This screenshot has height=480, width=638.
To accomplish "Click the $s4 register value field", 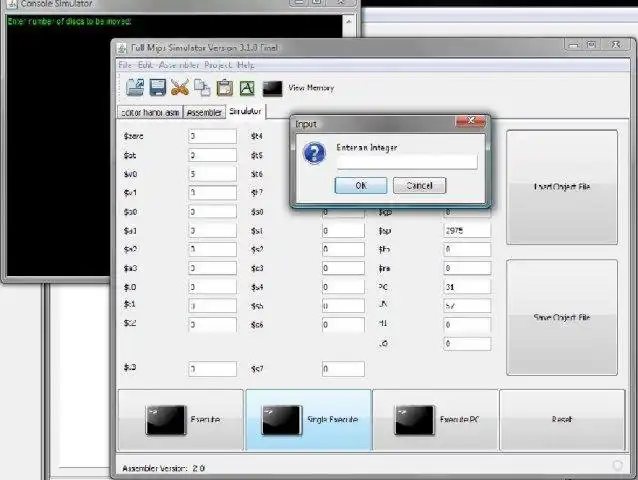I will click(343, 287).
